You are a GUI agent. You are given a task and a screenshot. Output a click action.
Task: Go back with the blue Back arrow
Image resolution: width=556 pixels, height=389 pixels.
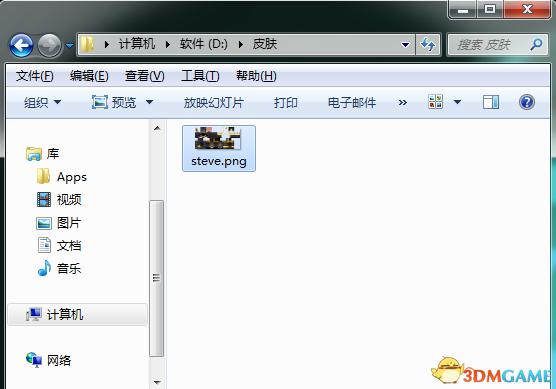(21, 45)
